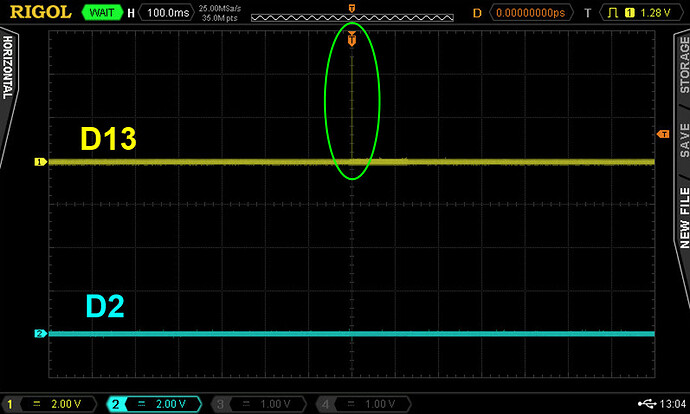Viewport: 690px width, 414px height.
Task: Click the T trigger label in header
Action: coord(587,13)
